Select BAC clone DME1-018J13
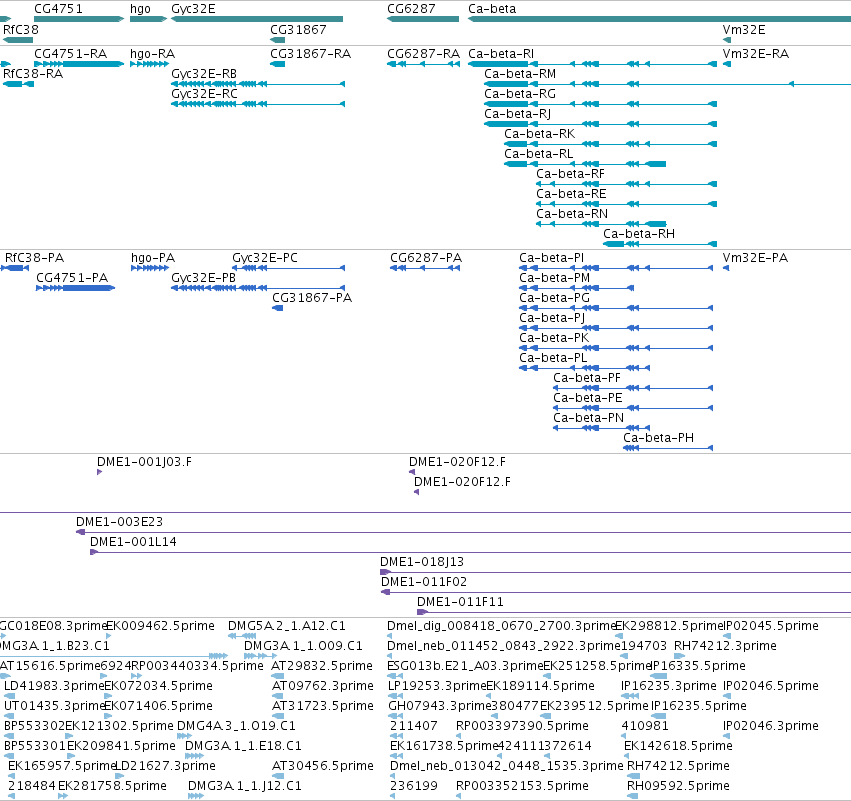This screenshot has height=801, width=851. [x=422, y=562]
